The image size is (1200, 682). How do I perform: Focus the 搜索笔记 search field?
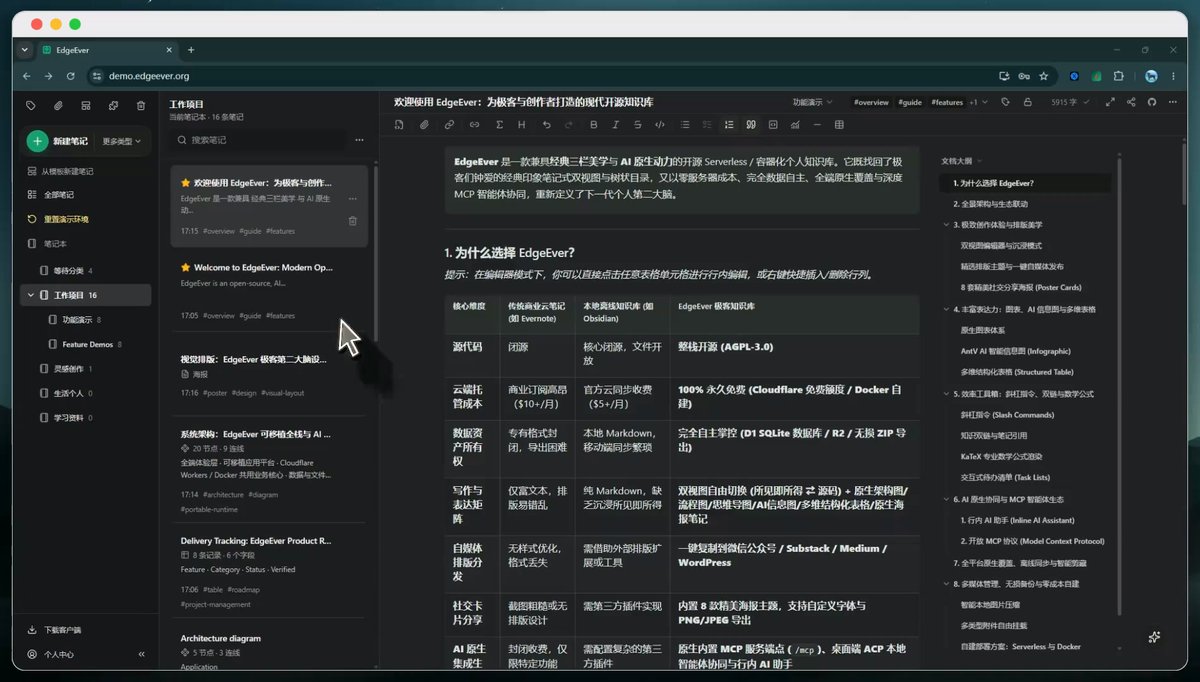pos(260,140)
